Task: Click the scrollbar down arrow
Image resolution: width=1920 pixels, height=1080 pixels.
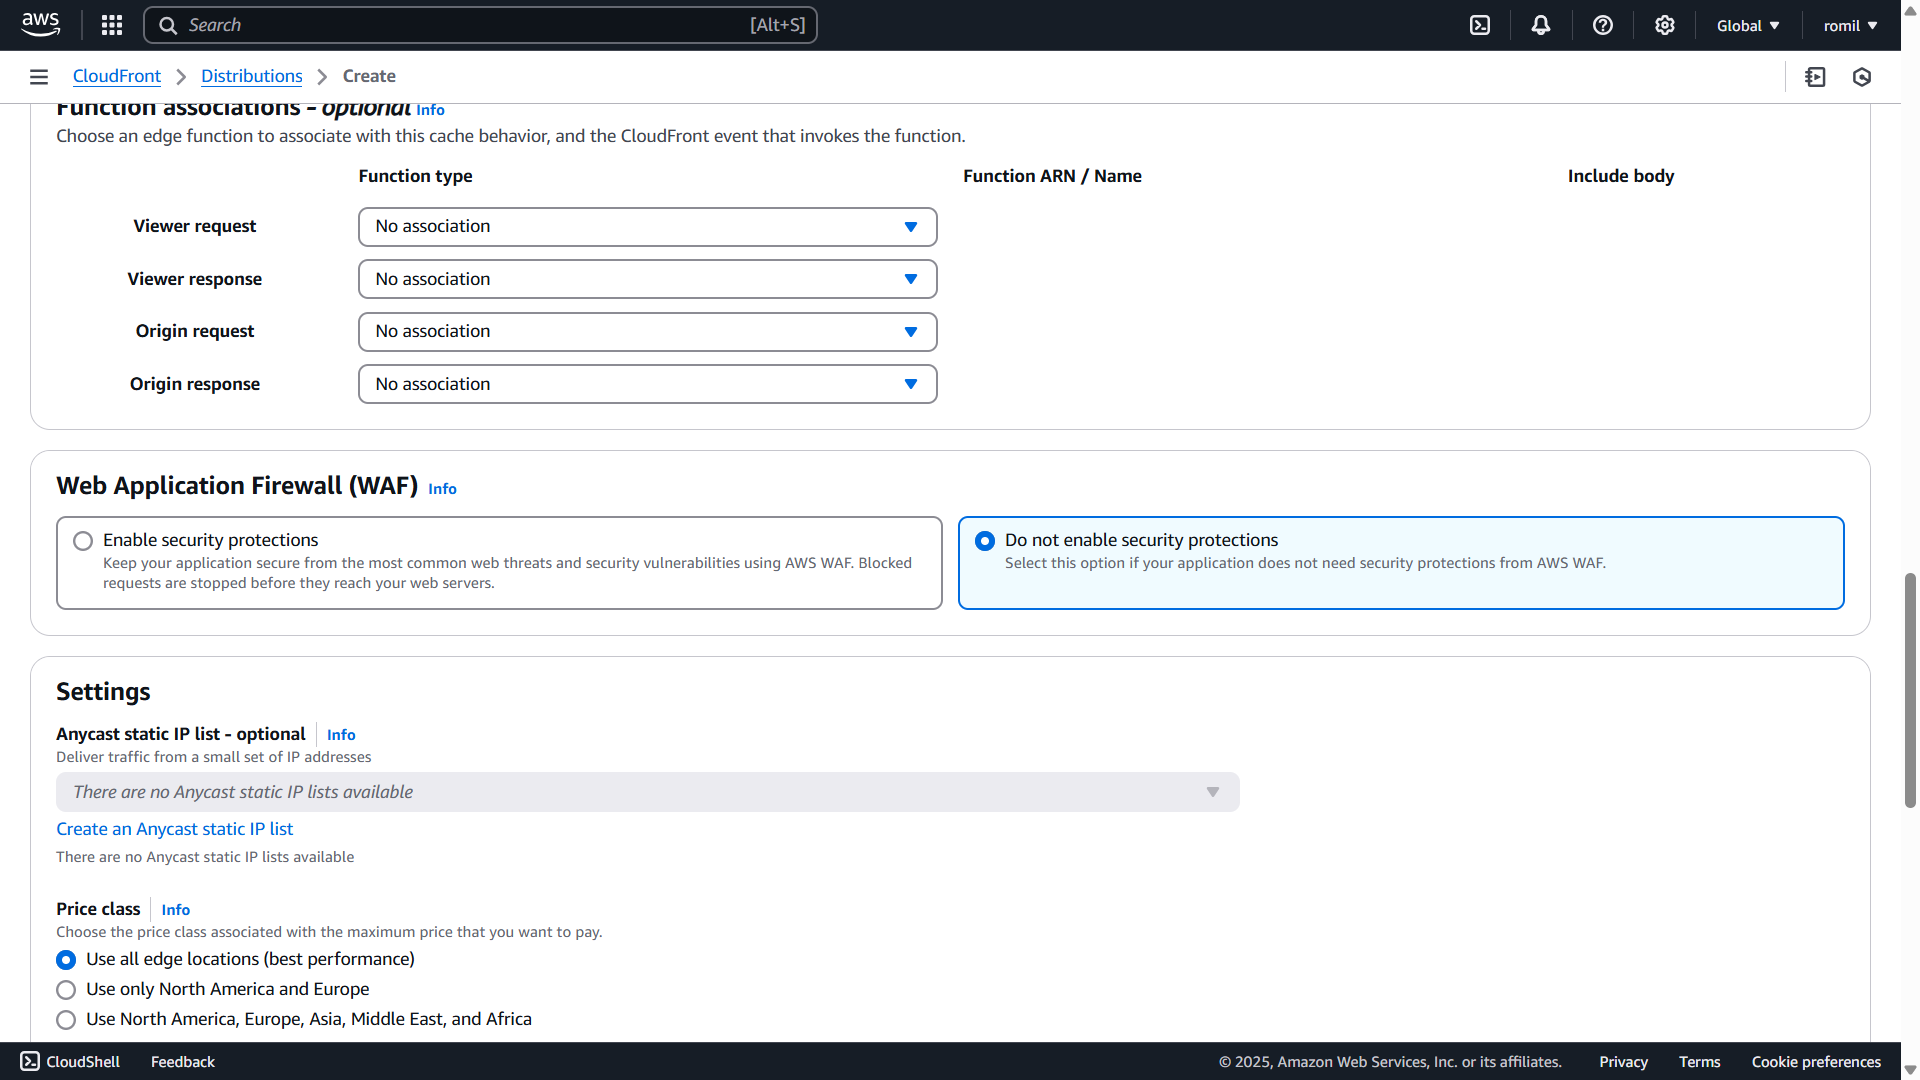Action: point(1910,1070)
